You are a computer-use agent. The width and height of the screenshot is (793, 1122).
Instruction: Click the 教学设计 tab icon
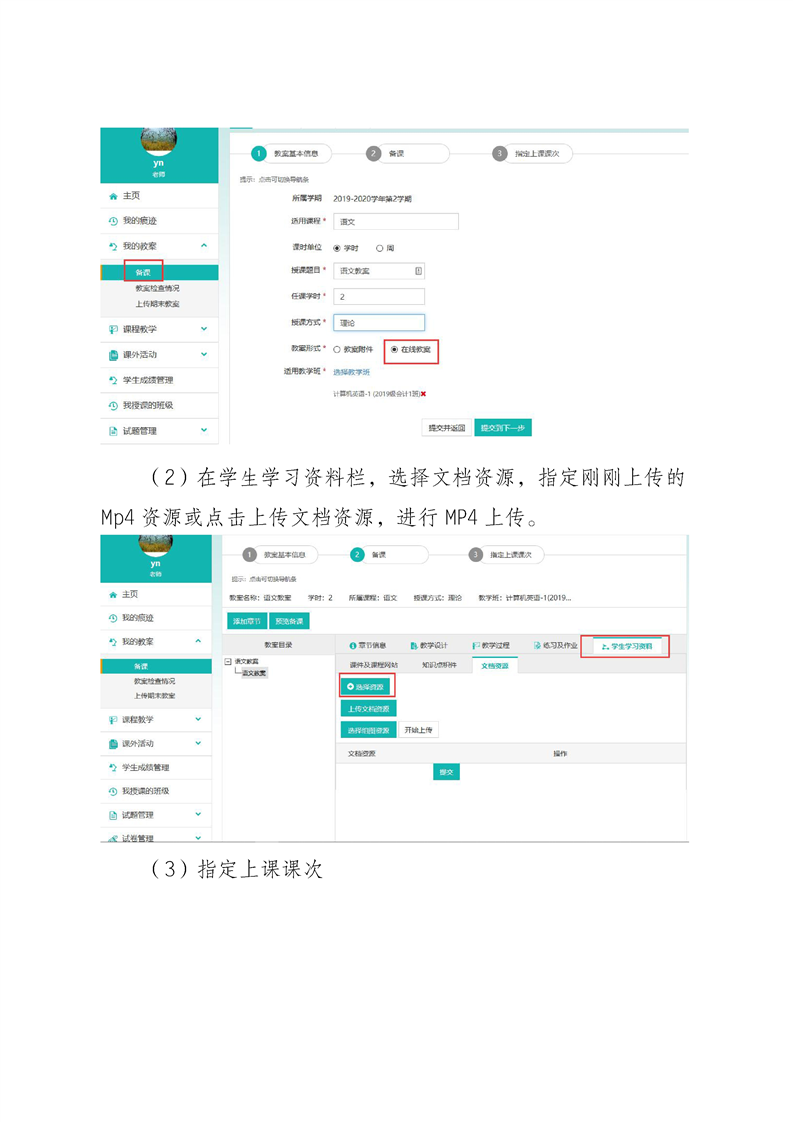tap(413, 646)
